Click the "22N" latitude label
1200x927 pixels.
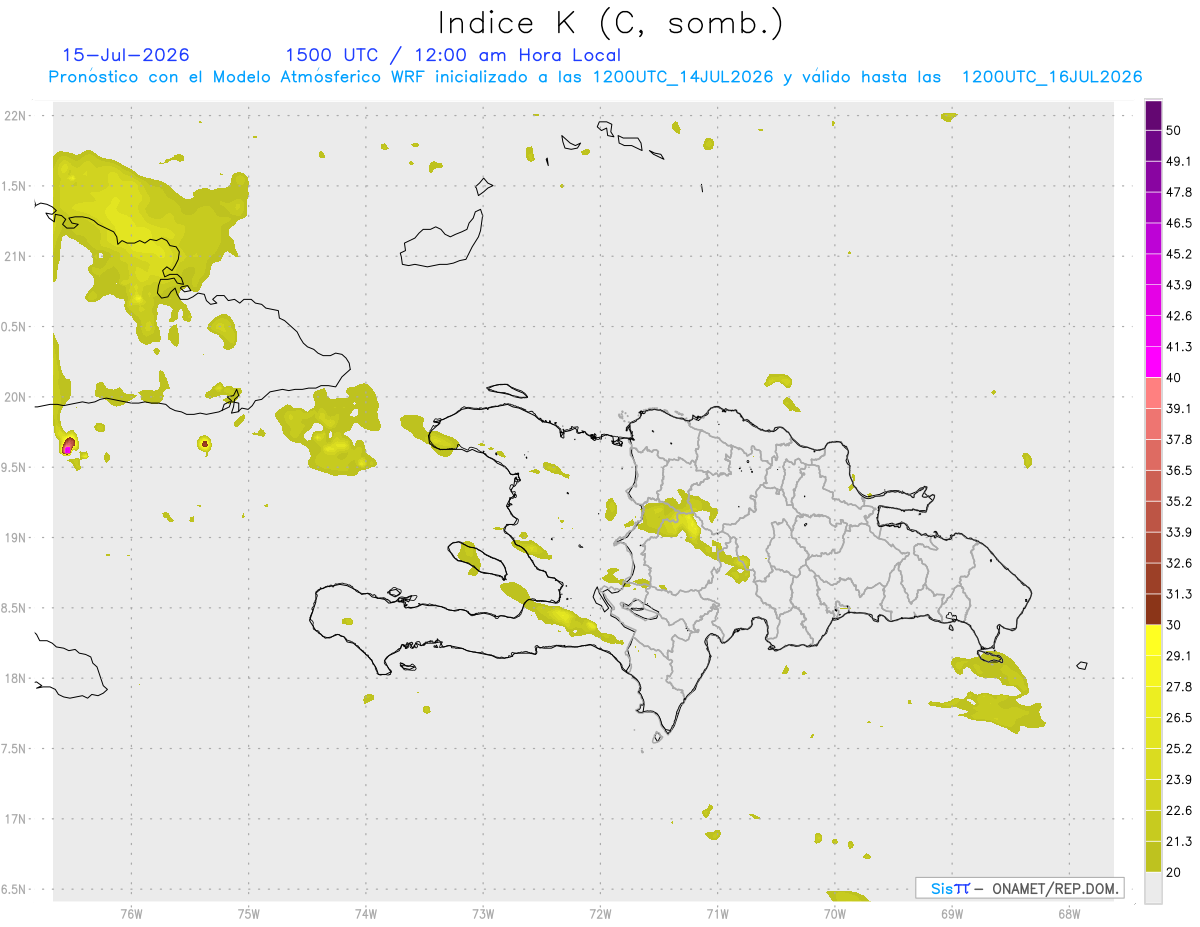coord(16,115)
